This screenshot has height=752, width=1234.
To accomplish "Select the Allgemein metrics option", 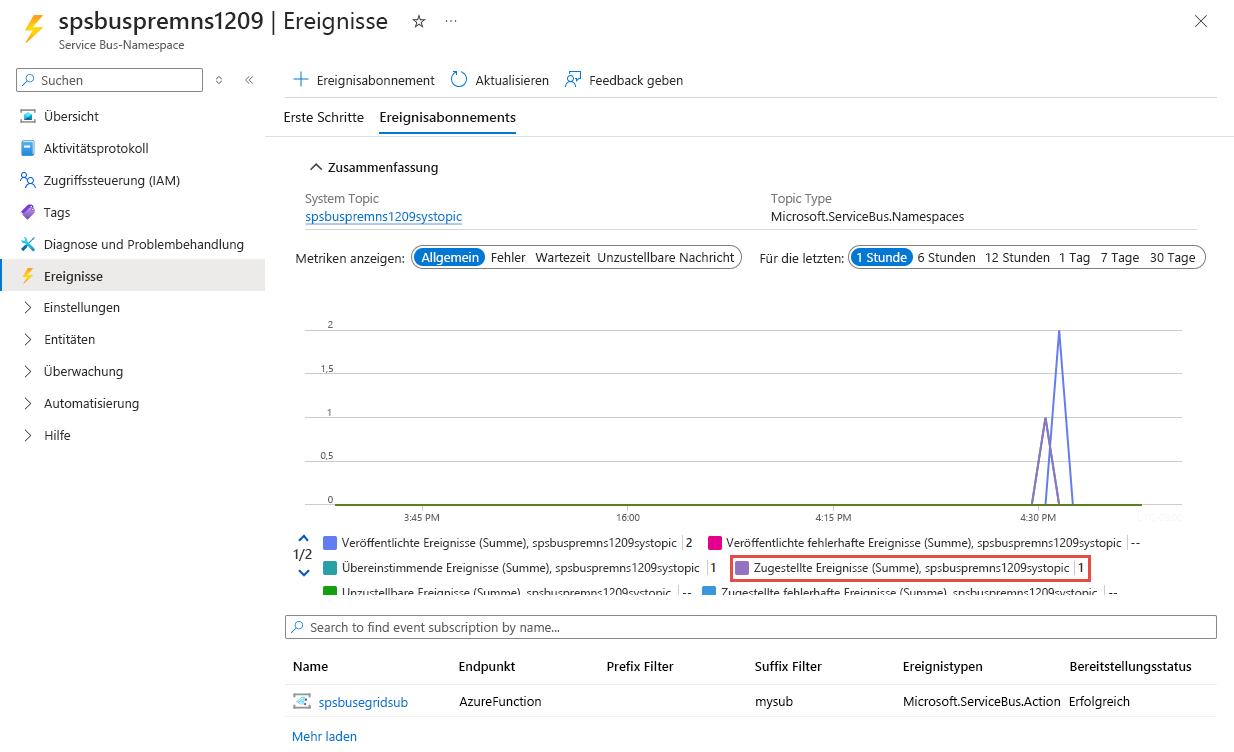I will 449,257.
